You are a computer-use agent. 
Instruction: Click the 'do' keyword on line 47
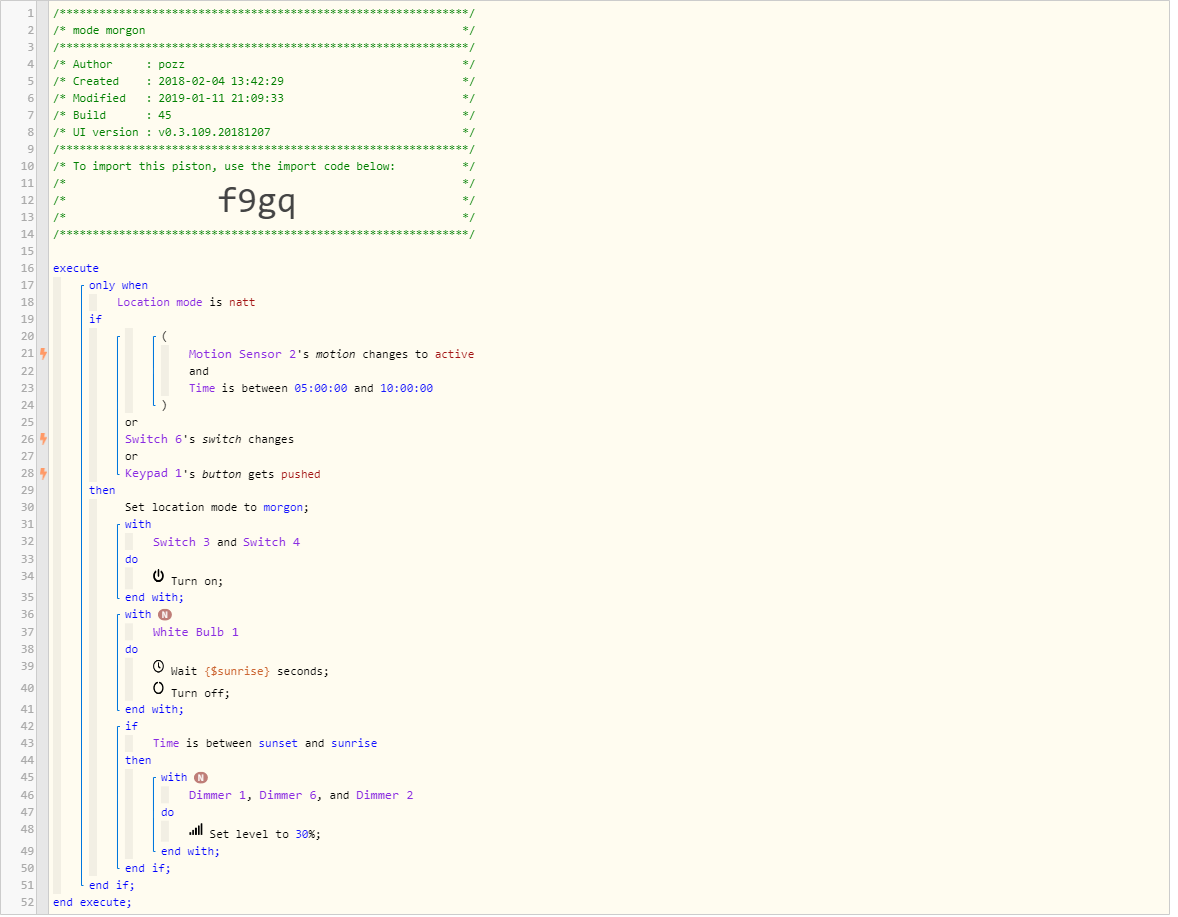(168, 813)
